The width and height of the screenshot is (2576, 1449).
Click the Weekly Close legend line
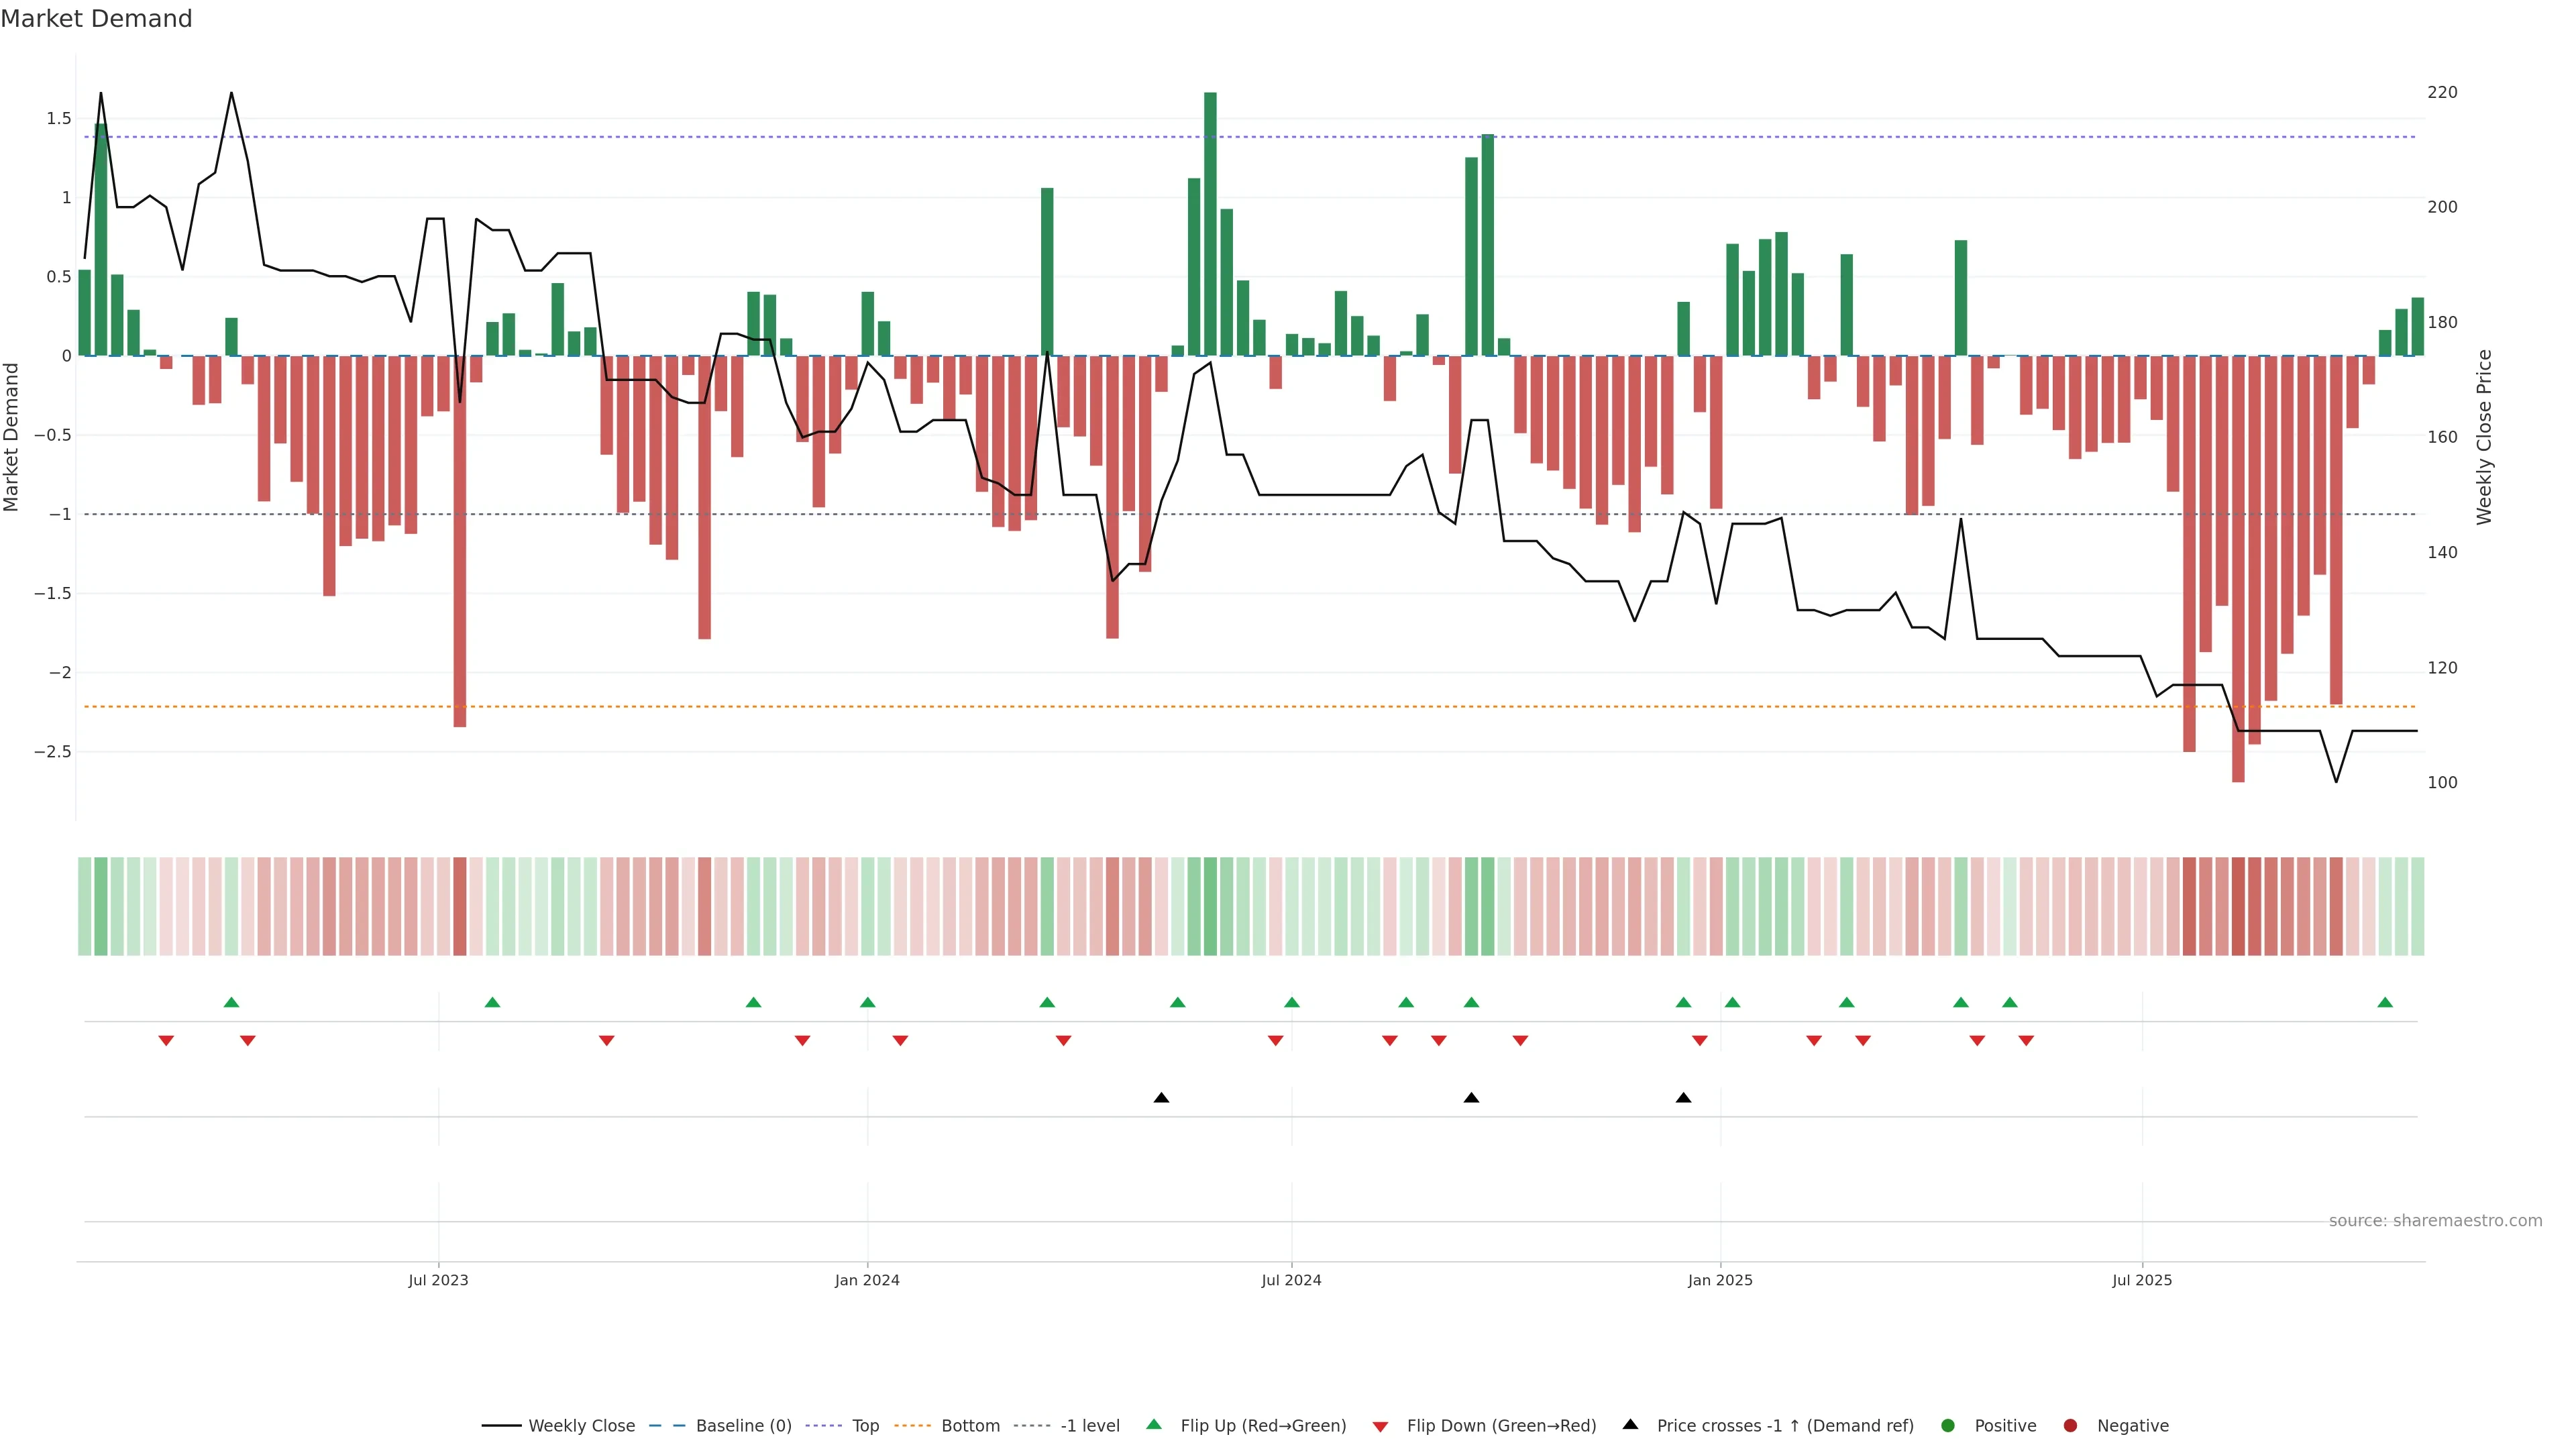[501, 1426]
